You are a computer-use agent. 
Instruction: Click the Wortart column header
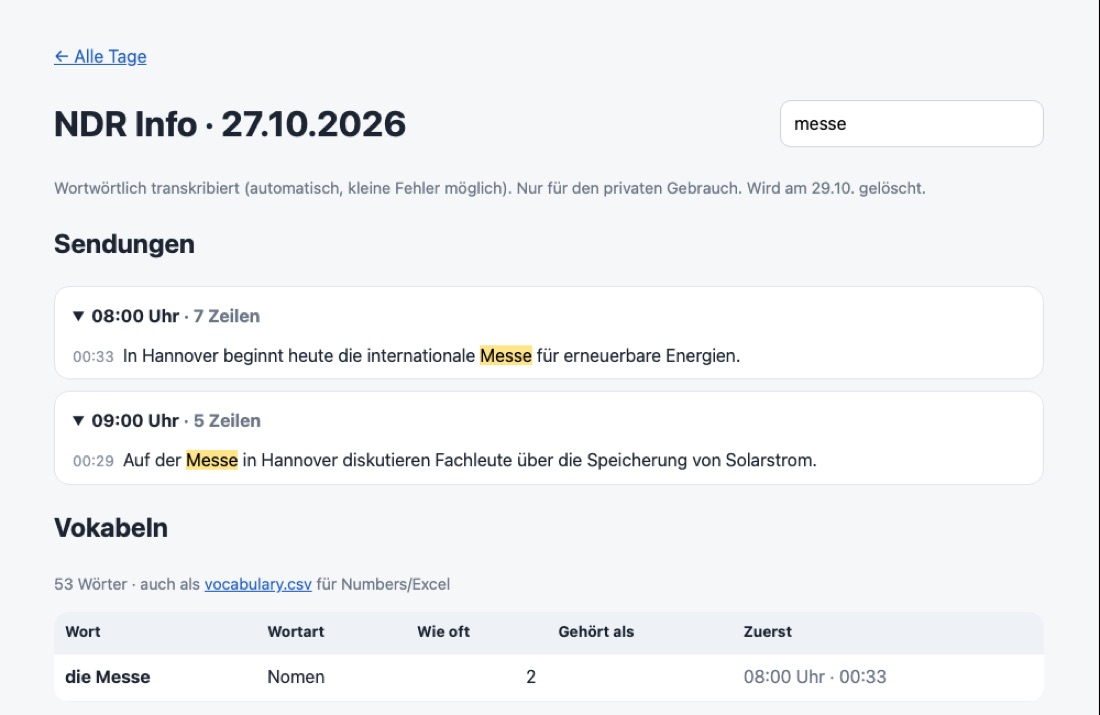(x=295, y=632)
